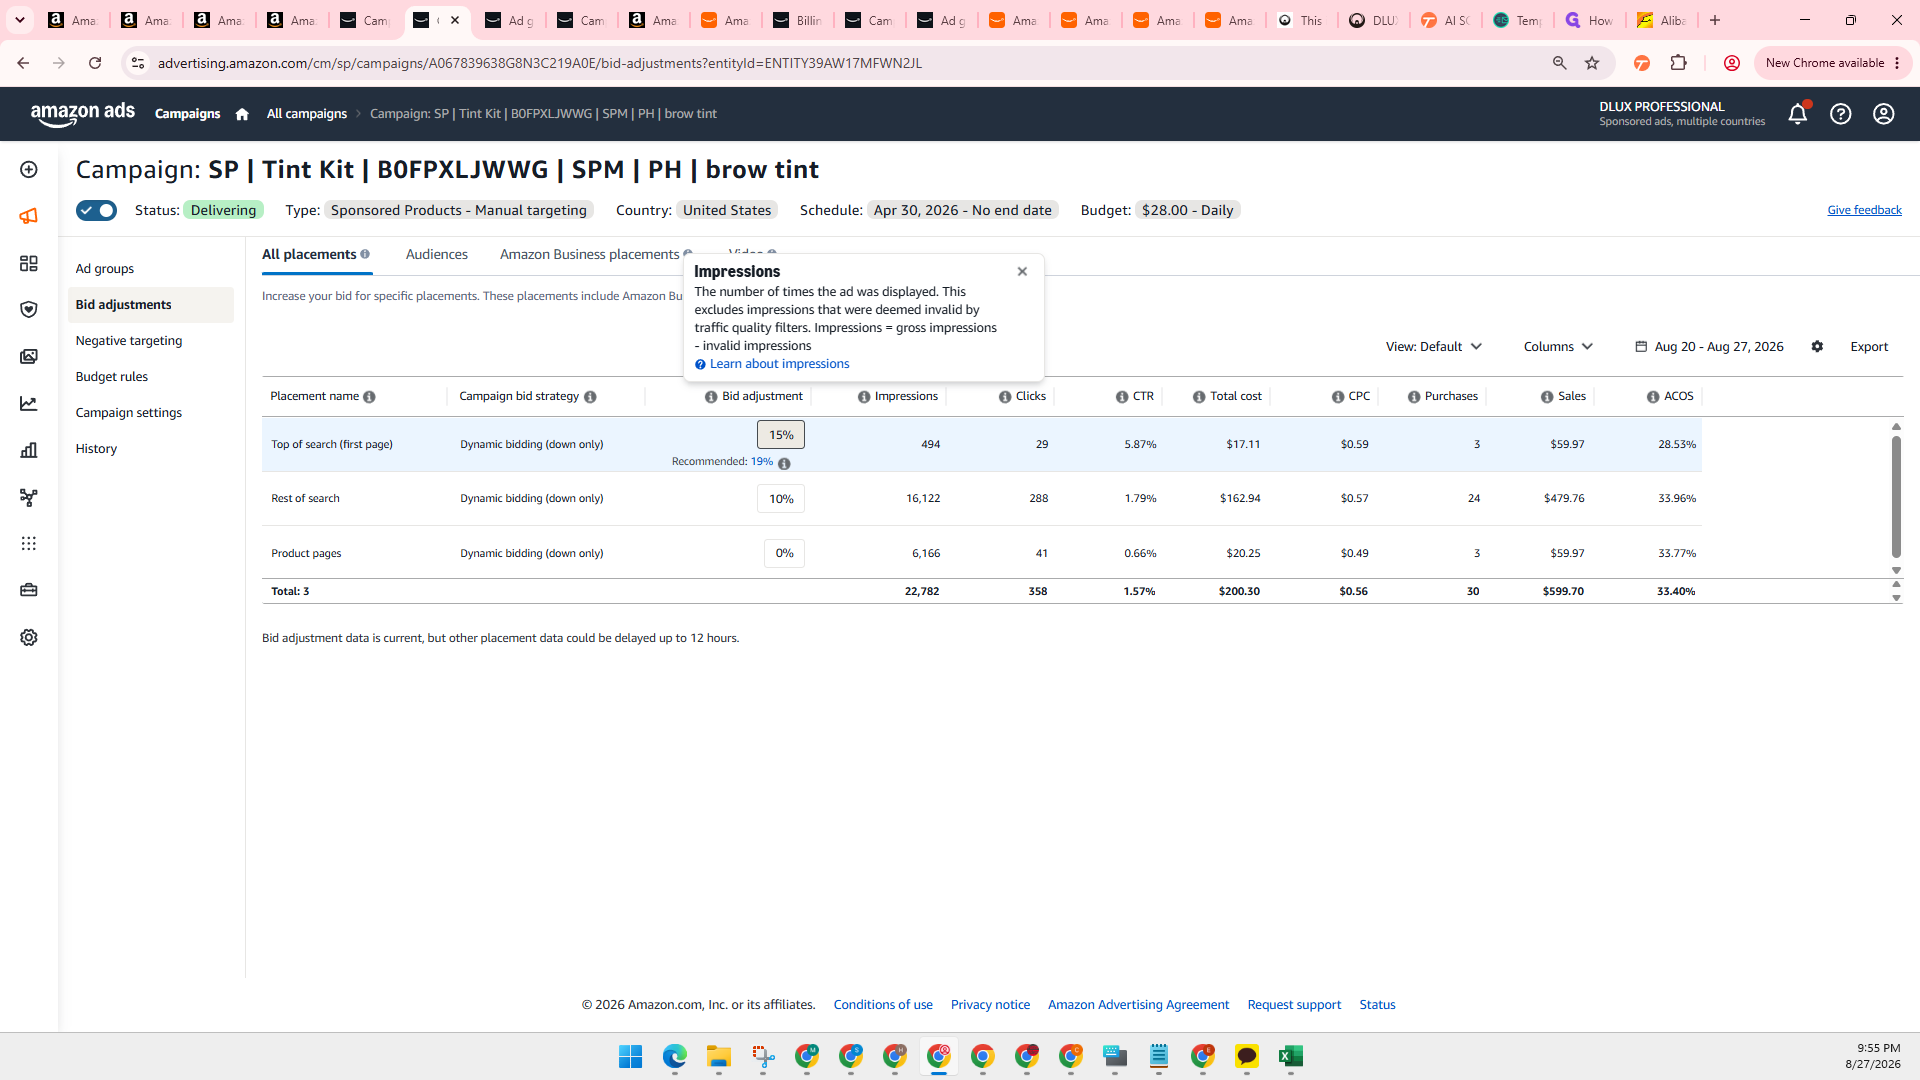Image resolution: width=1920 pixels, height=1080 pixels.
Task: Reload the page
Action: click(95, 63)
